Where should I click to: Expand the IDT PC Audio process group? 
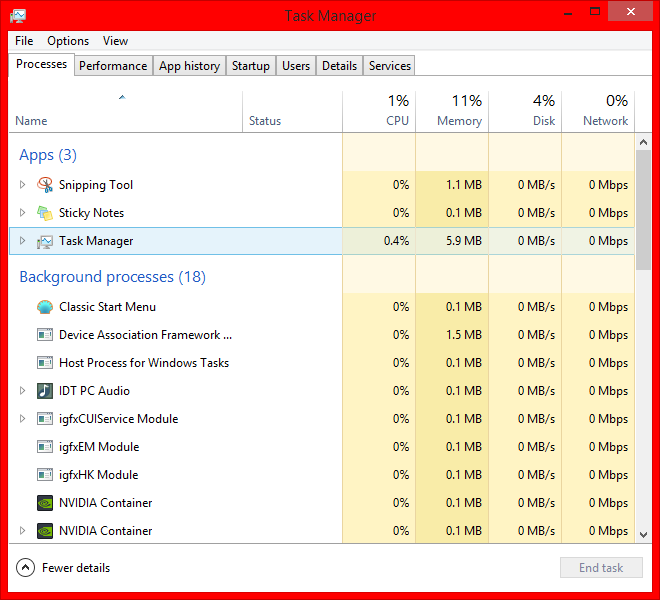pyautogui.click(x=22, y=391)
